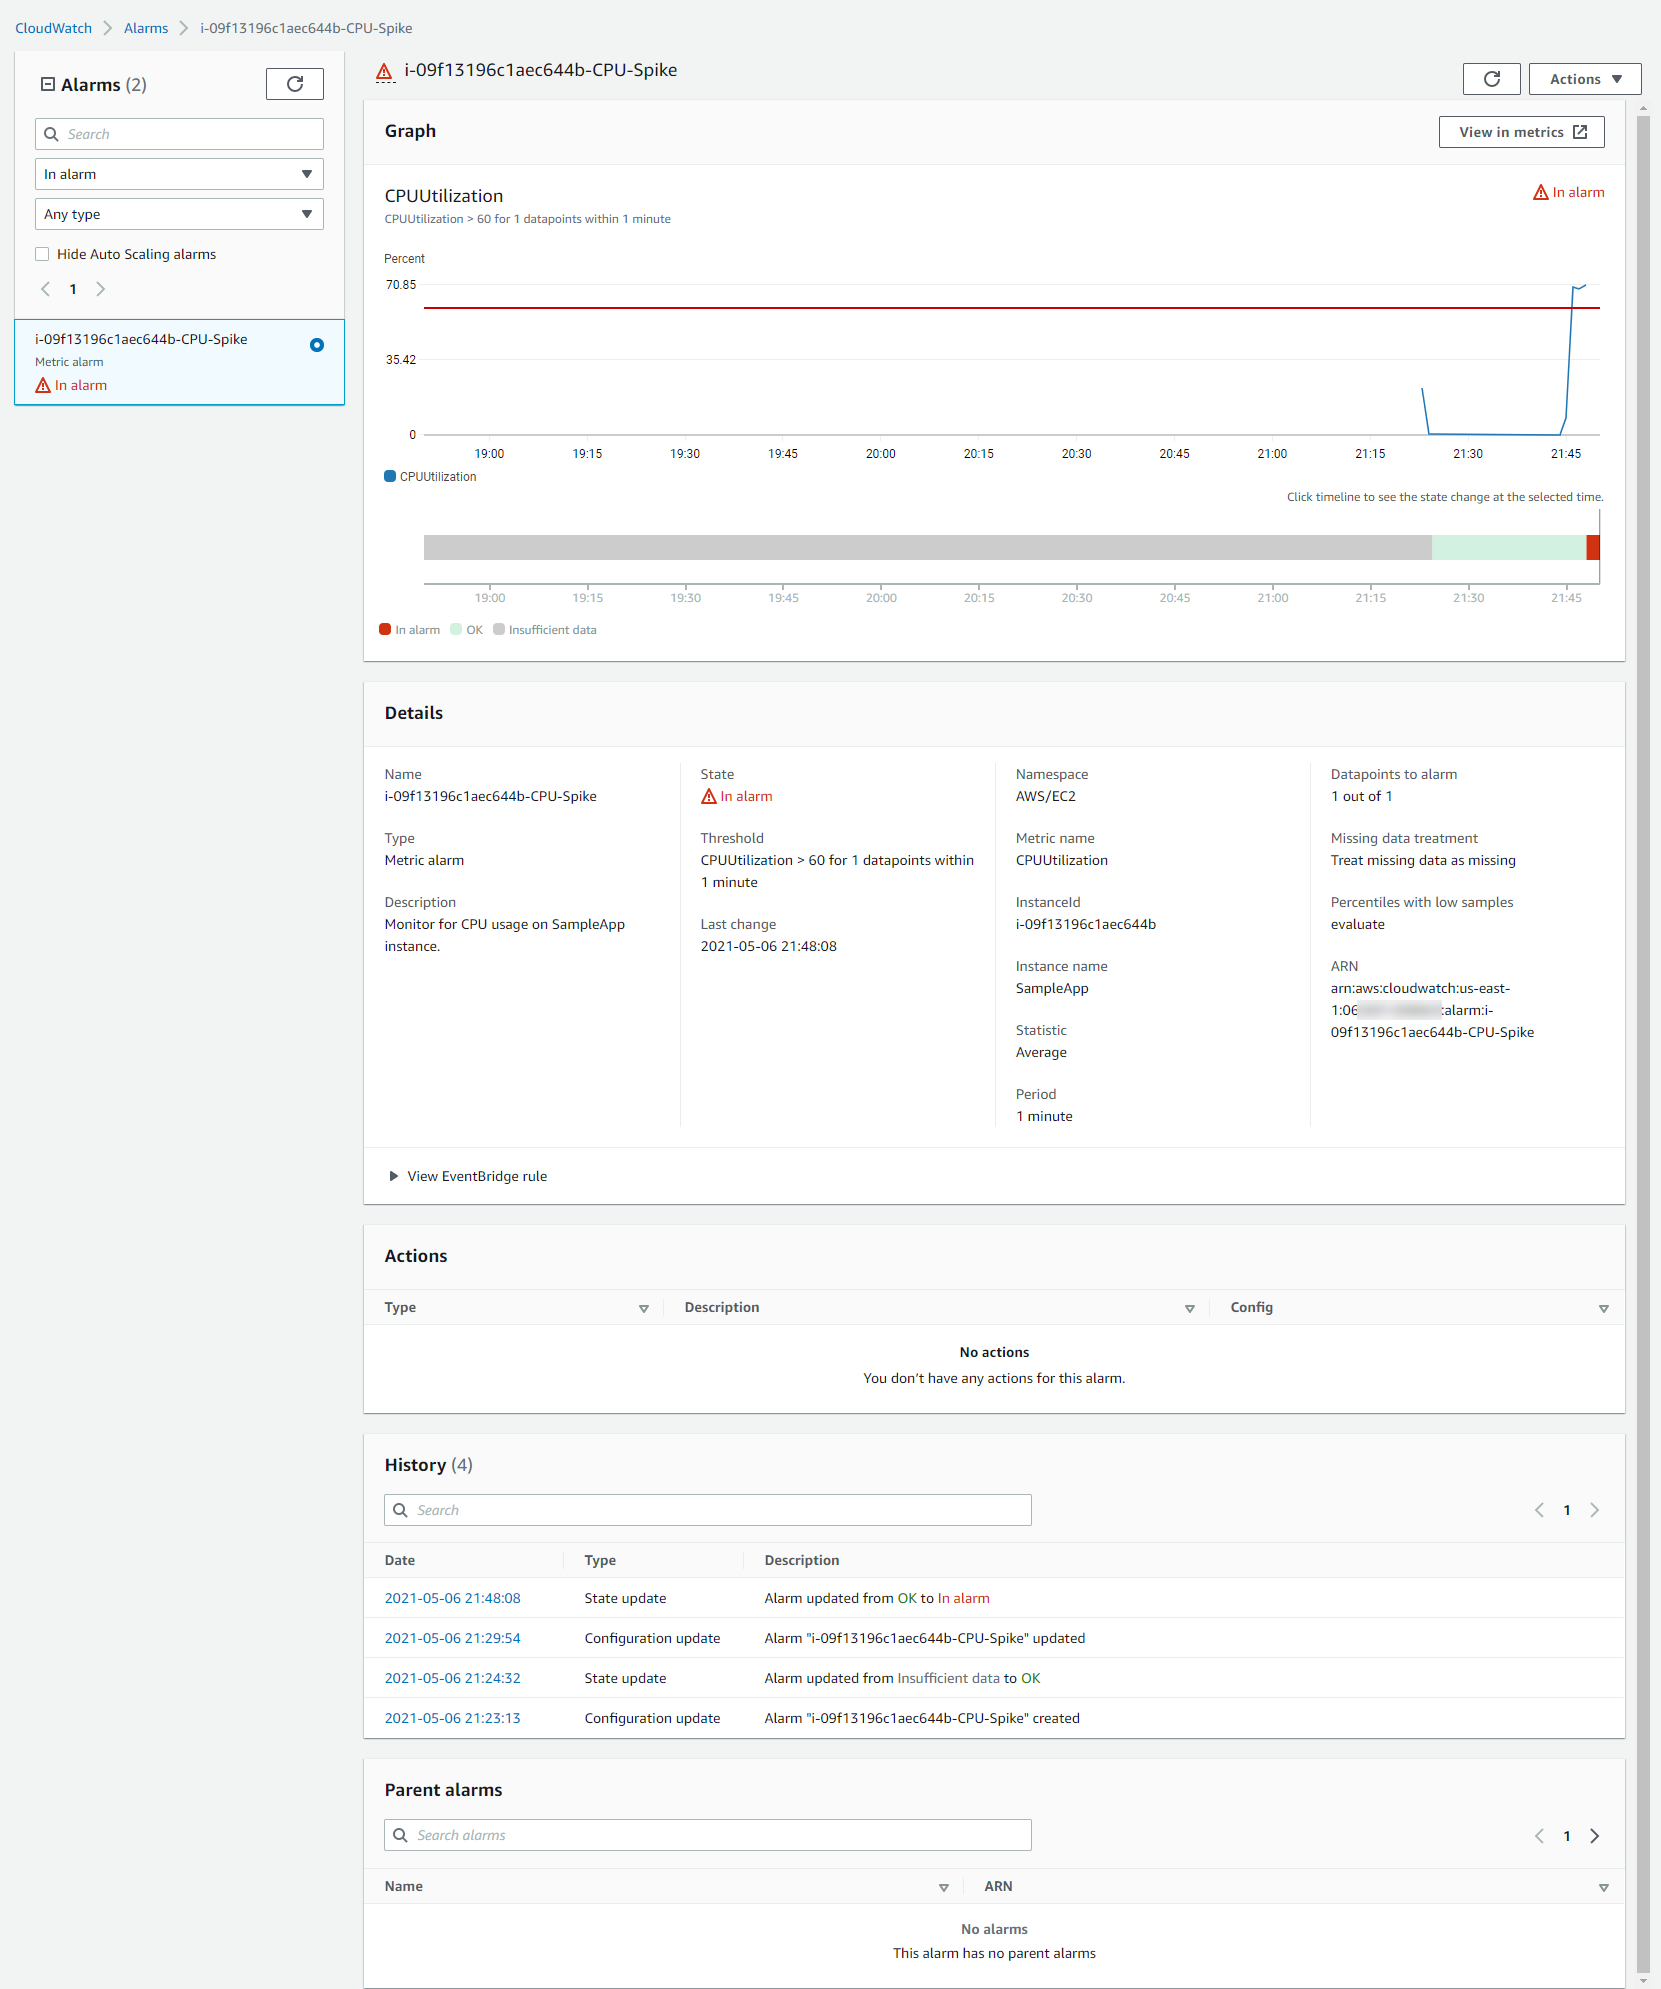Open history entry 2021-05-06 21:24:32

453,1678
